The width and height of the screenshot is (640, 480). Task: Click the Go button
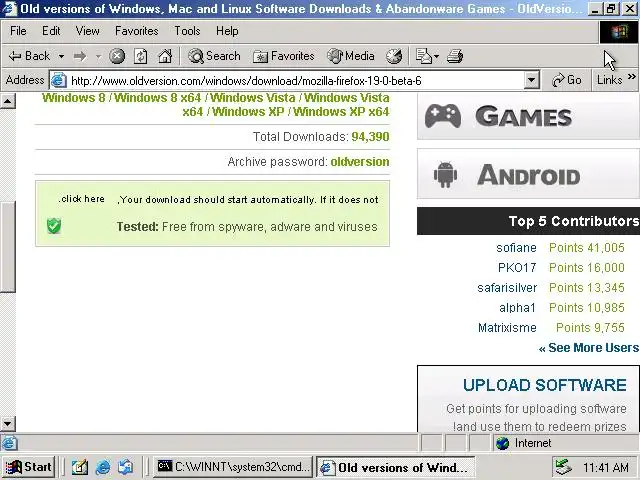click(x=567, y=80)
